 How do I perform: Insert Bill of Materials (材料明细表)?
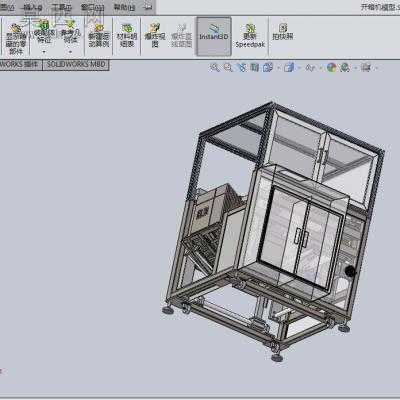tap(127, 35)
